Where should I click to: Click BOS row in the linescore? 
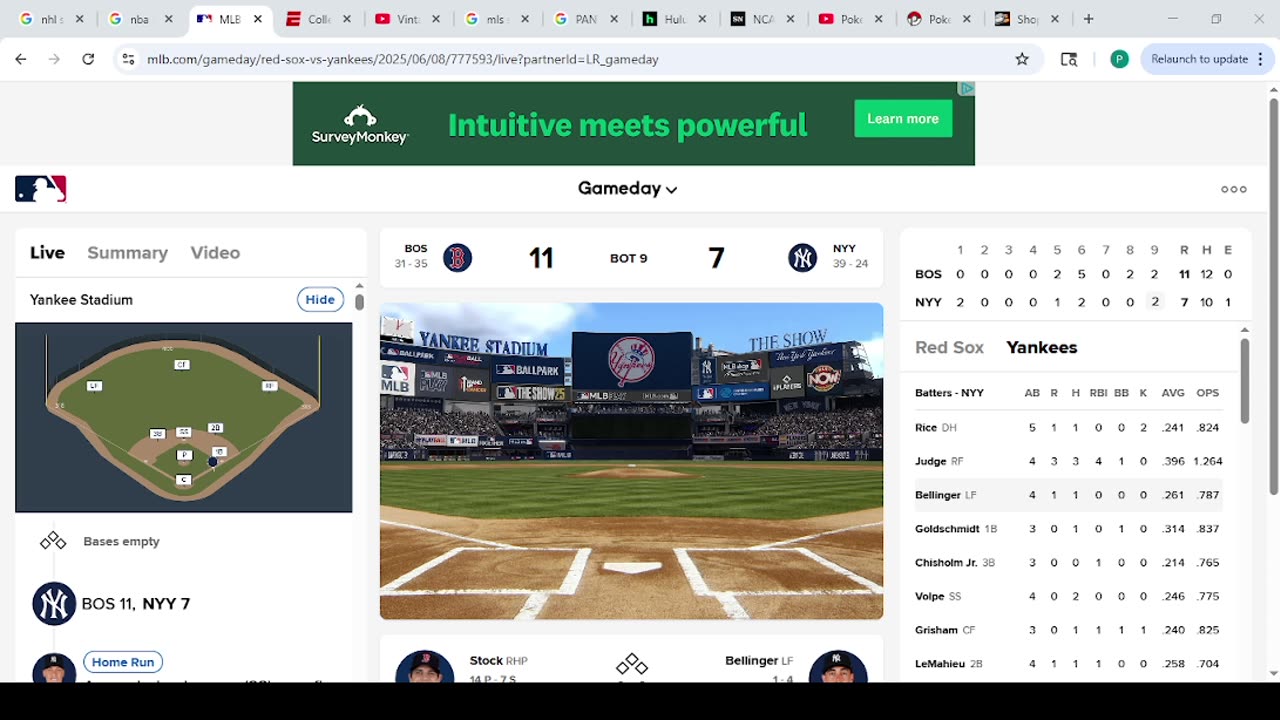[x=1074, y=274]
